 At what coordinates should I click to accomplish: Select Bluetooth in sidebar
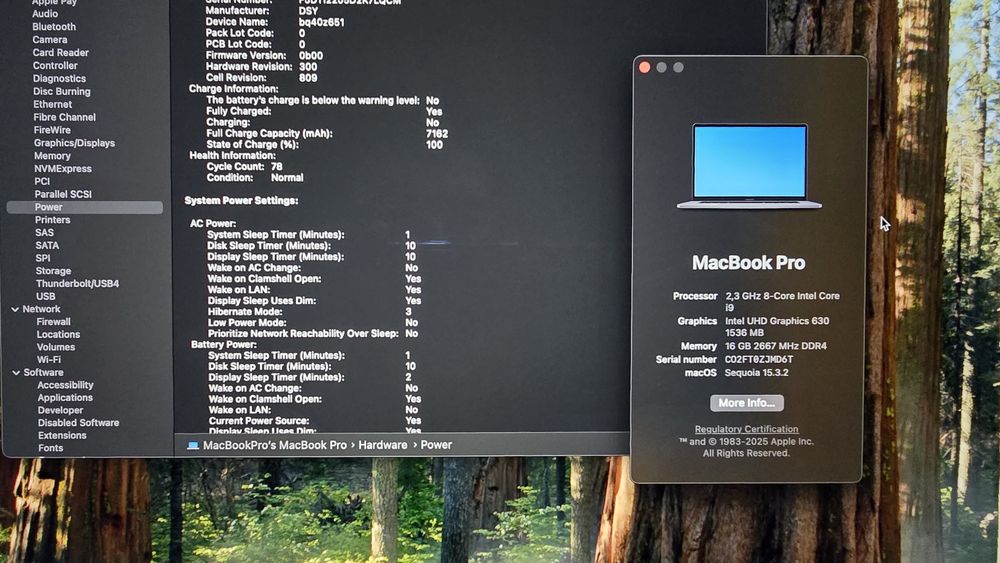[54, 27]
